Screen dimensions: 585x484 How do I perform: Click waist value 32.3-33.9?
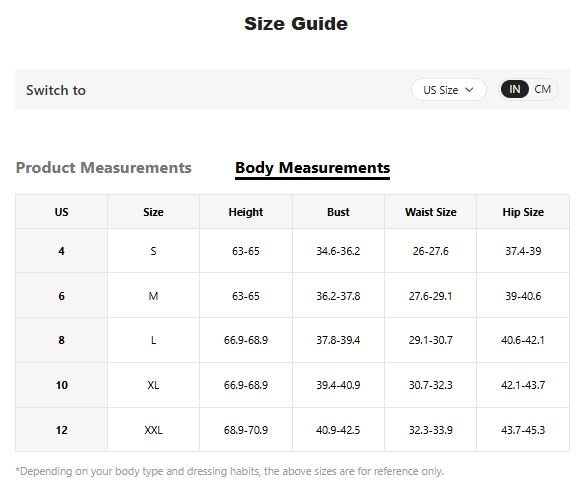coord(431,430)
